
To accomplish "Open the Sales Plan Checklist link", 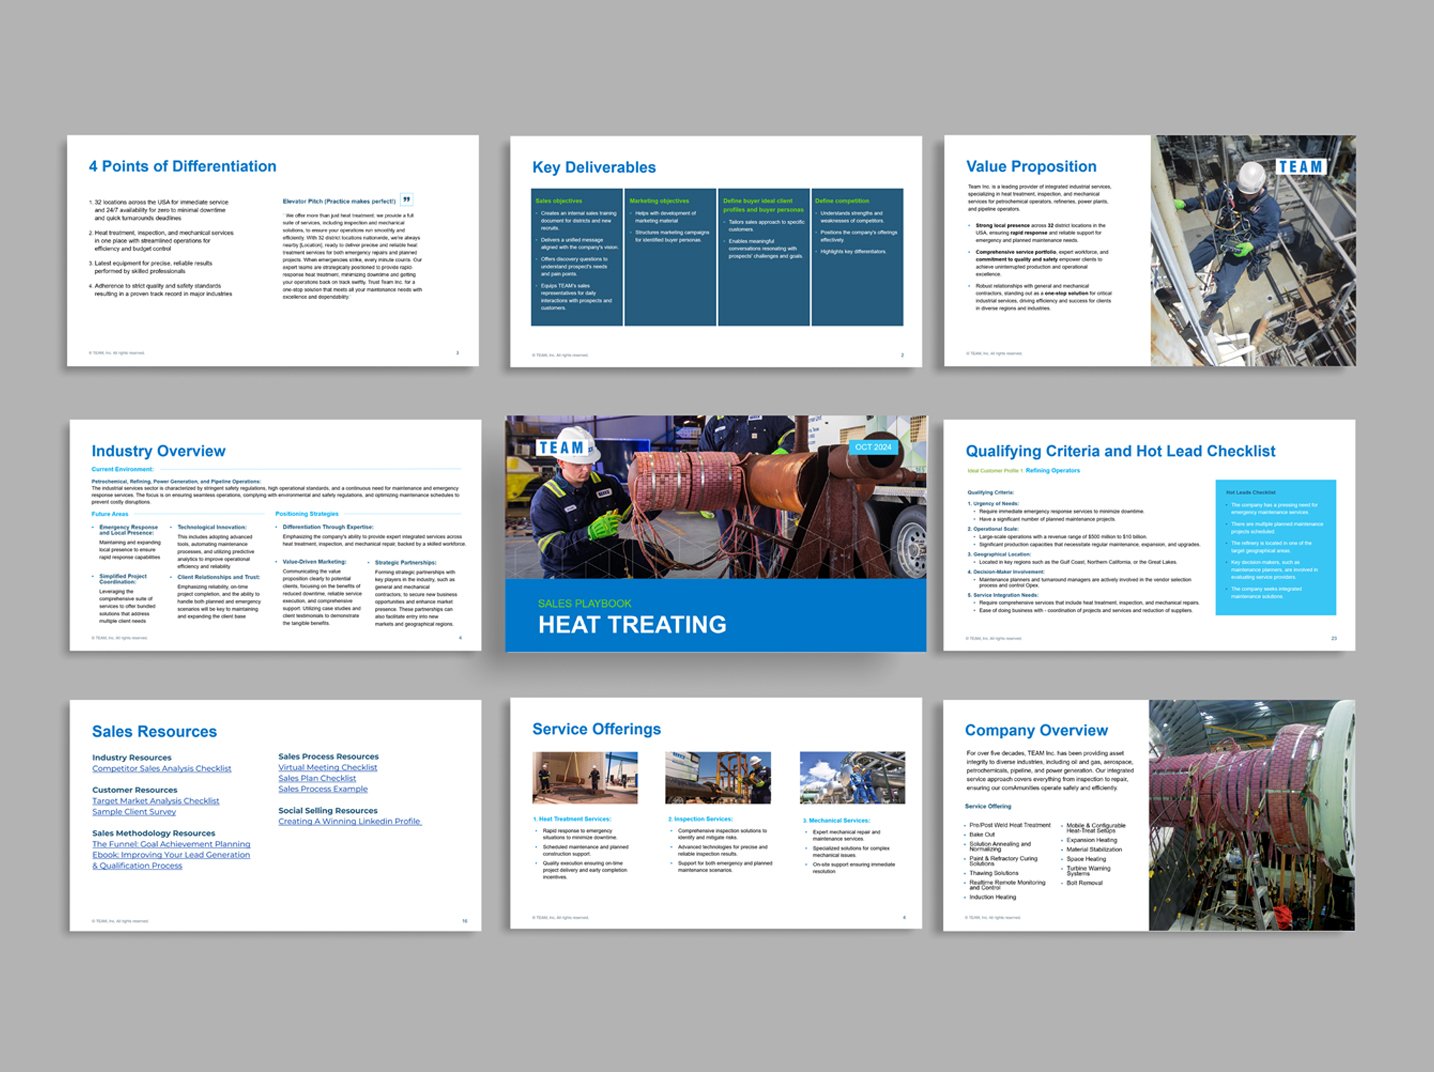I will pos(316,778).
